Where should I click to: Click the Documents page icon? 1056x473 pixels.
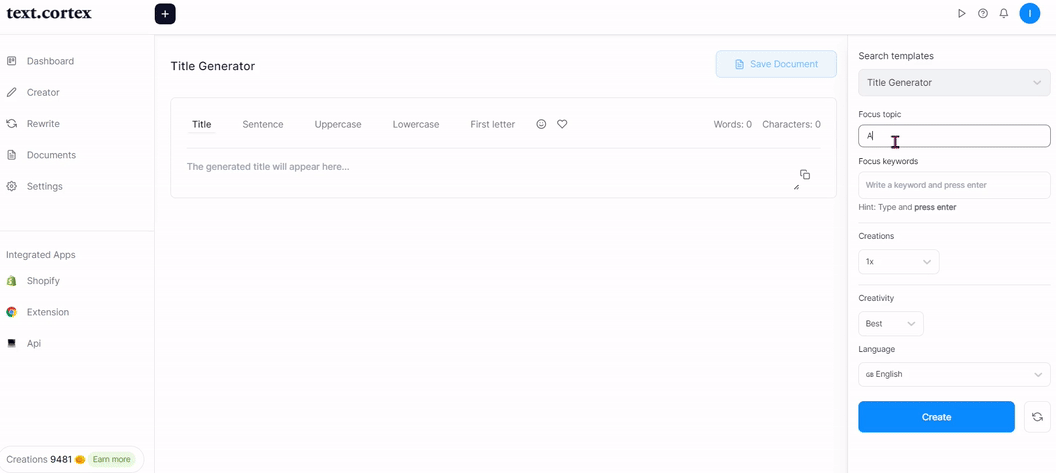[11, 155]
